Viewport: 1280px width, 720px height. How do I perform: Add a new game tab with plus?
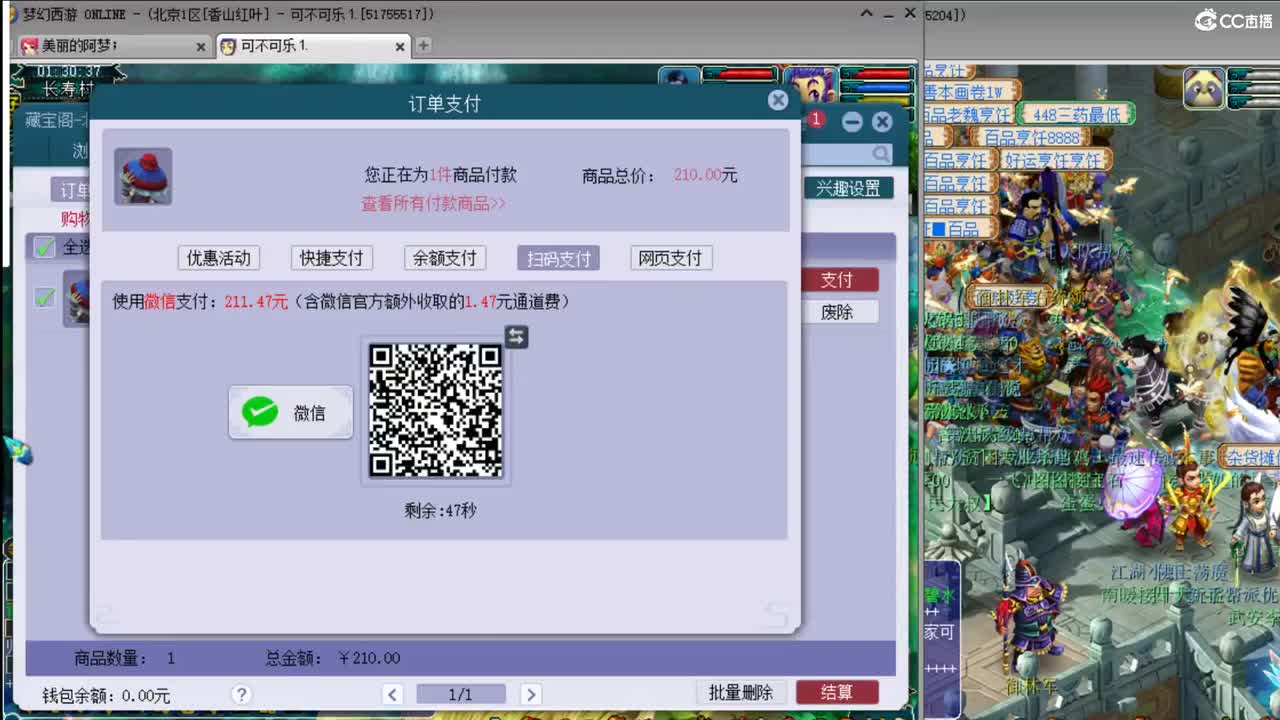423,45
